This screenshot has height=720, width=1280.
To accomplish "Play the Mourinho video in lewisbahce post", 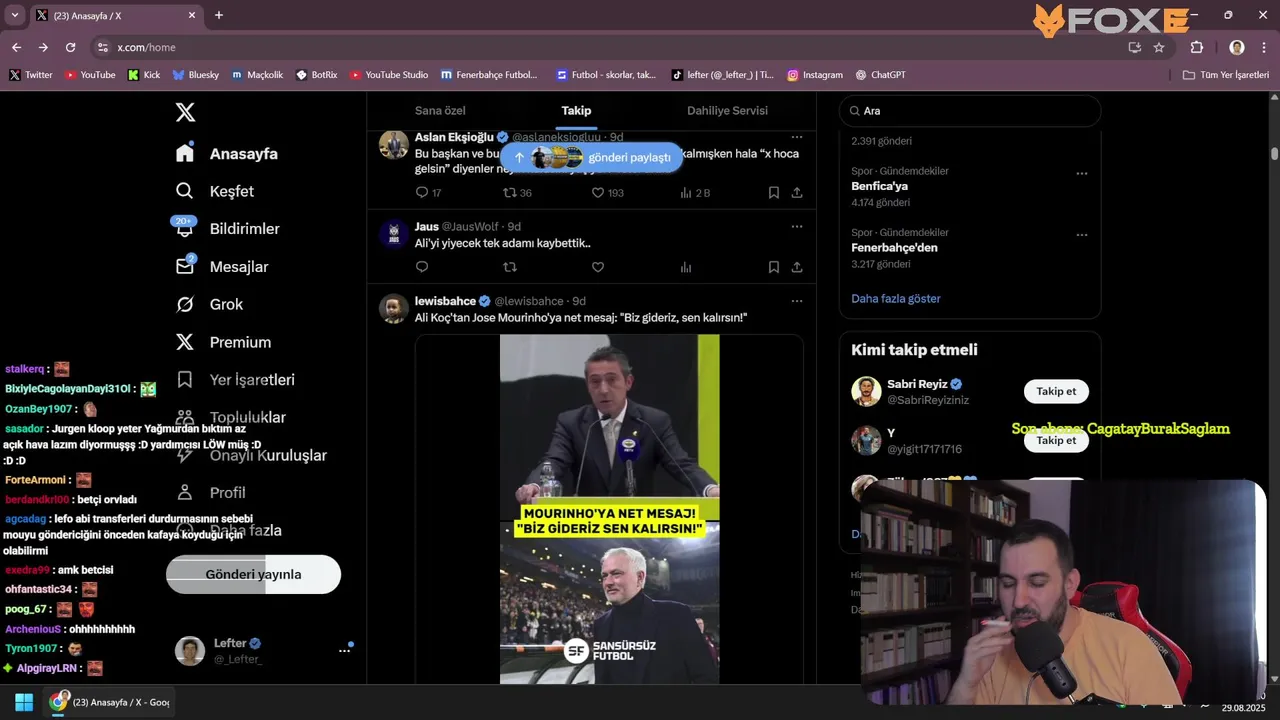I will 609,509.
